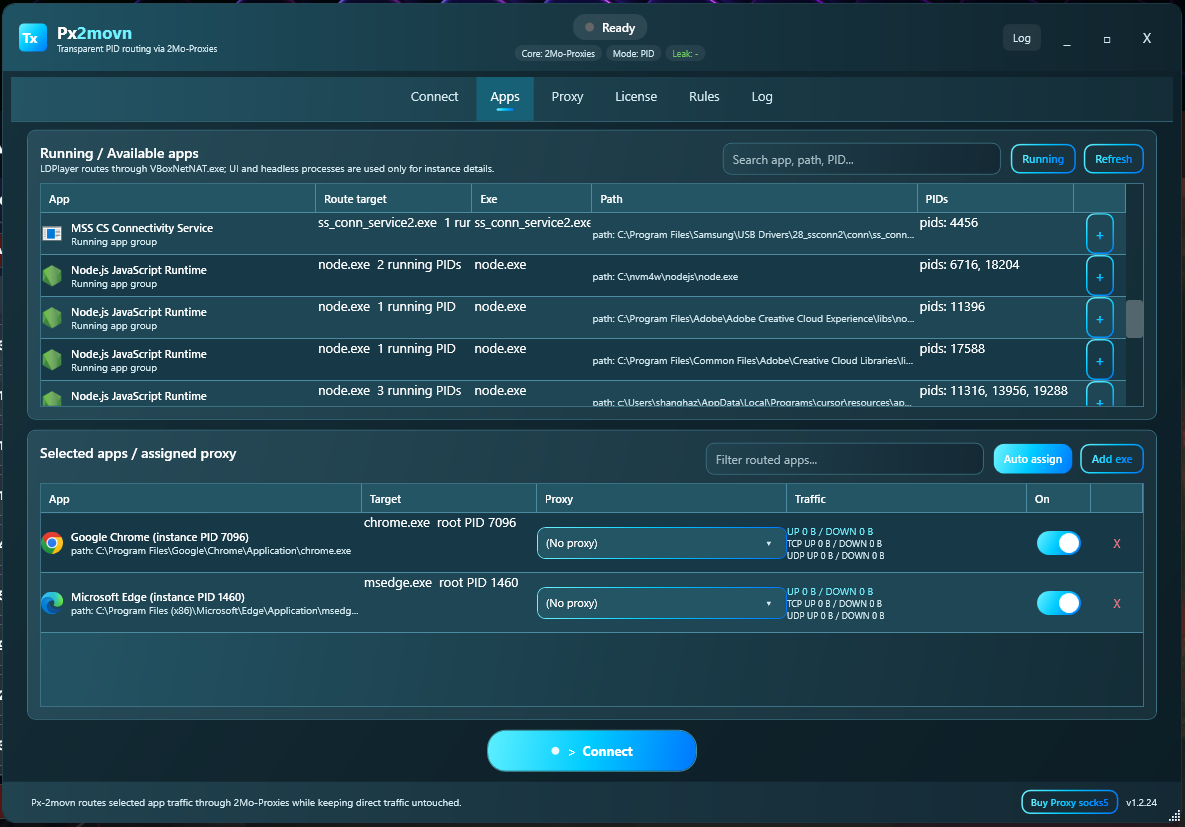The width and height of the screenshot is (1185, 827).
Task: Open the Buy Proxy socks5 link
Action: [x=1069, y=802]
